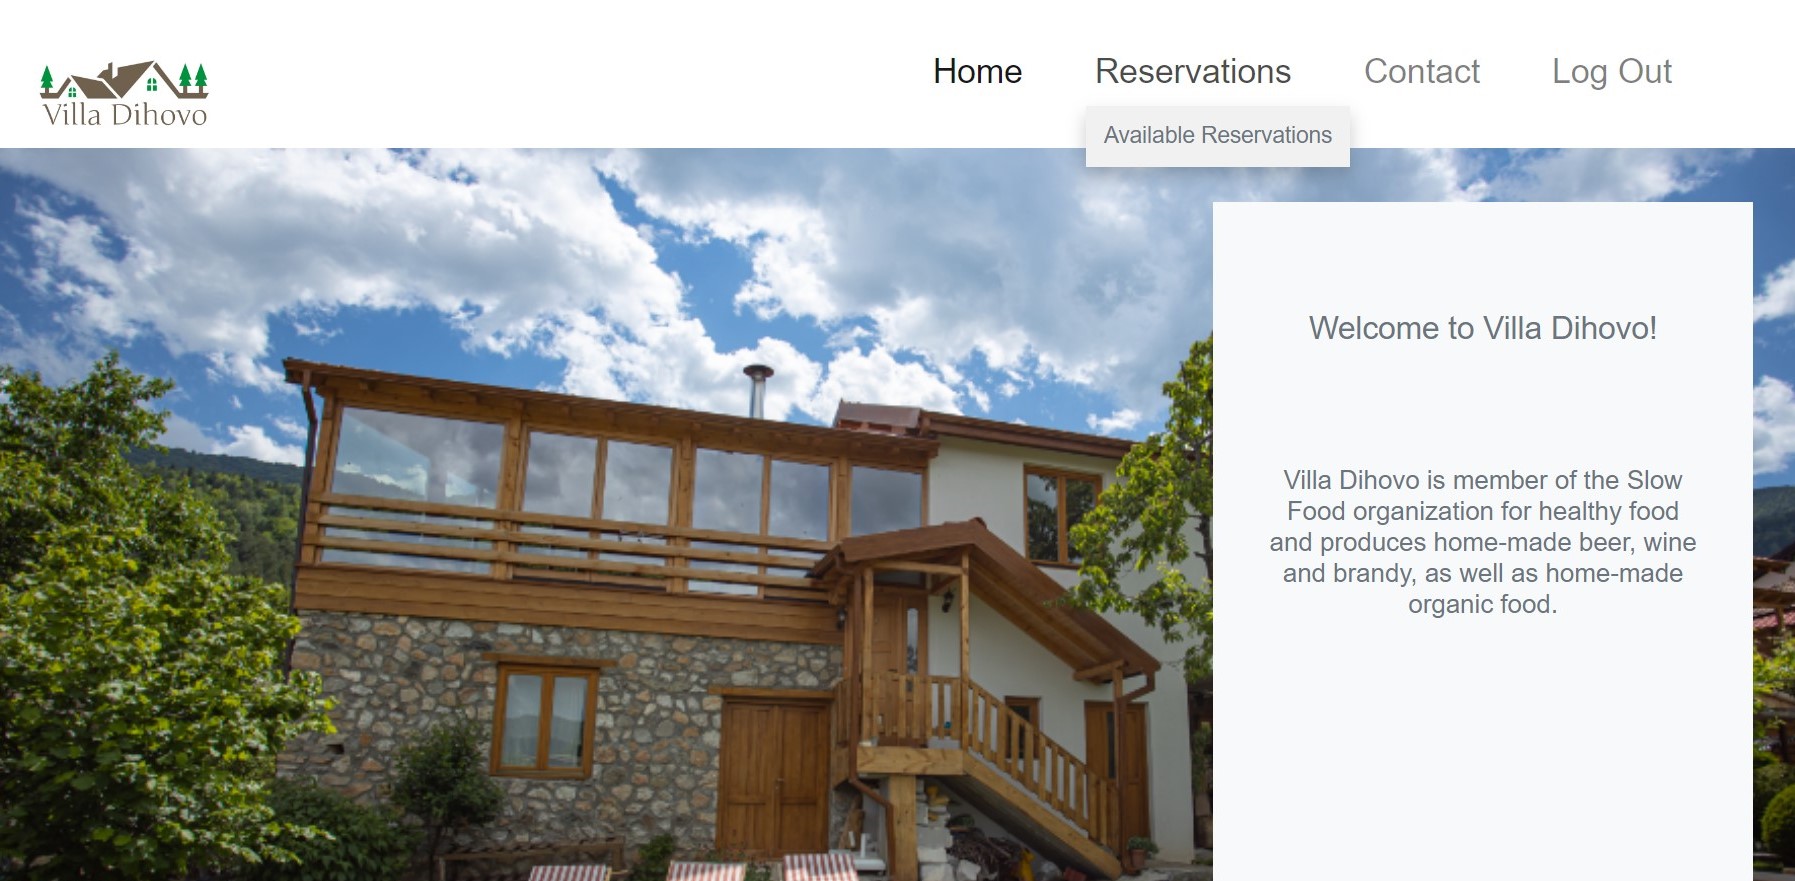Click the Villa Dihovo rooftop logo icon
Screen dimensions: 1795x881
tap(124, 80)
